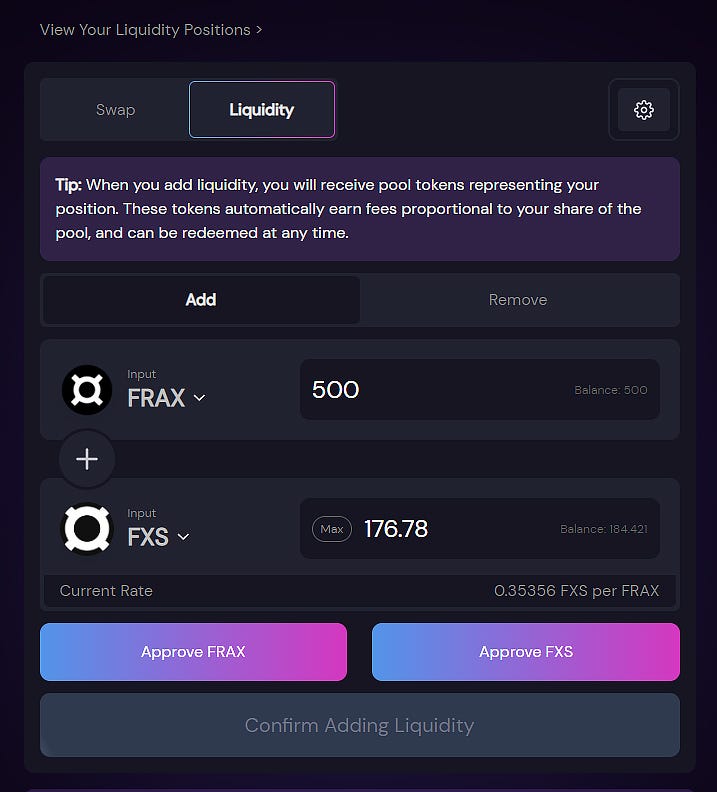Expand the FXS token selector chevron
The width and height of the screenshot is (717, 792).
[183, 536]
